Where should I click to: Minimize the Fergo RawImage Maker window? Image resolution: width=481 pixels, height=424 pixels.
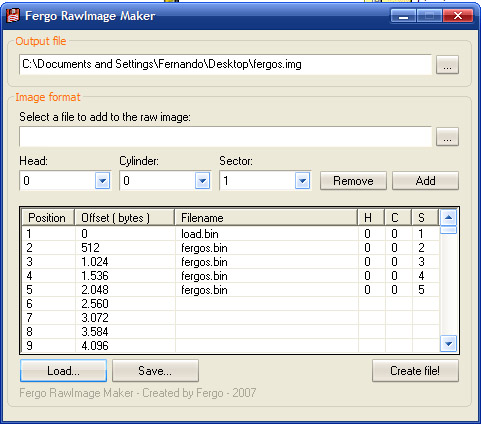click(403, 16)
